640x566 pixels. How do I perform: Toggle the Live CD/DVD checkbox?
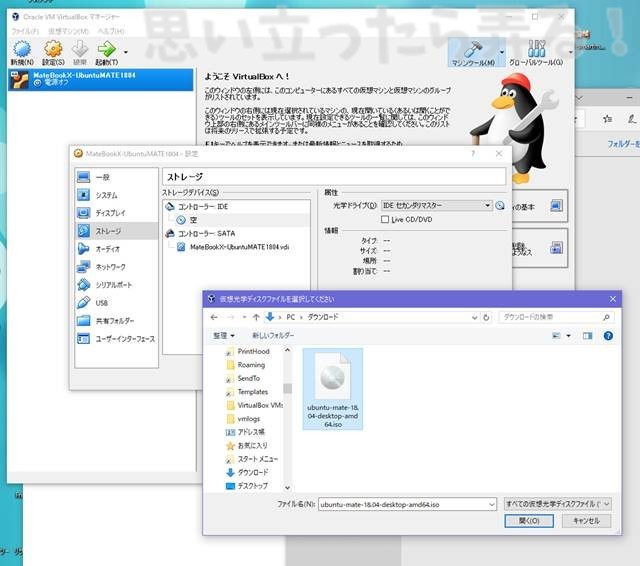tap(384, 220)
